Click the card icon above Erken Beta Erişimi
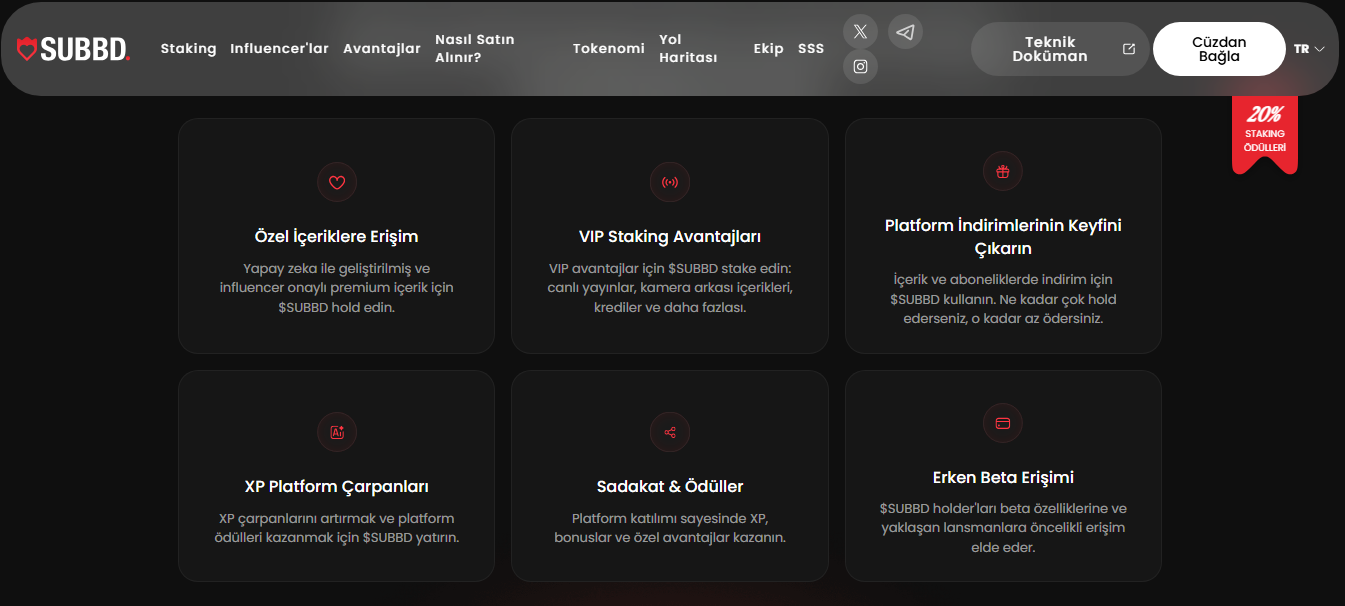 tap(1003, 423)
